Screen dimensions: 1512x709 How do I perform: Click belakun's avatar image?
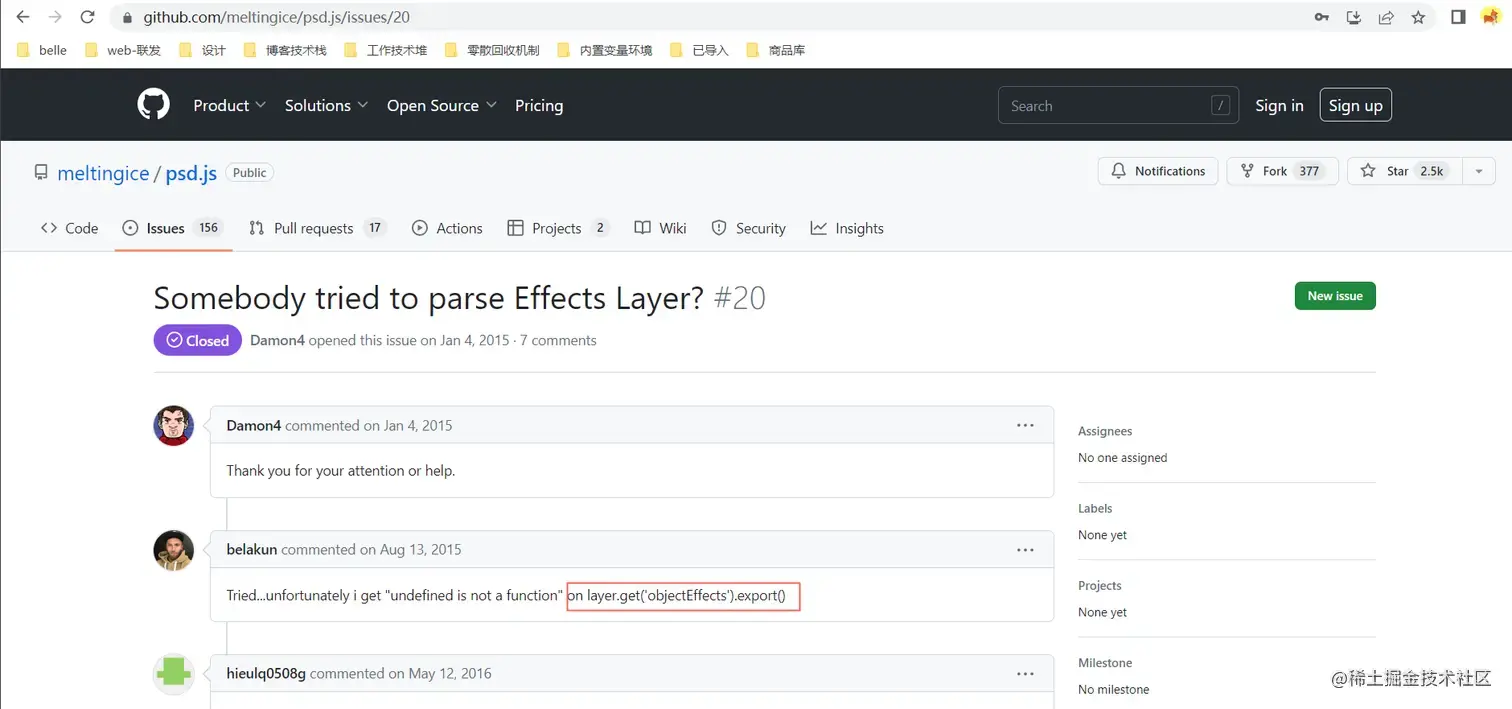173,550
